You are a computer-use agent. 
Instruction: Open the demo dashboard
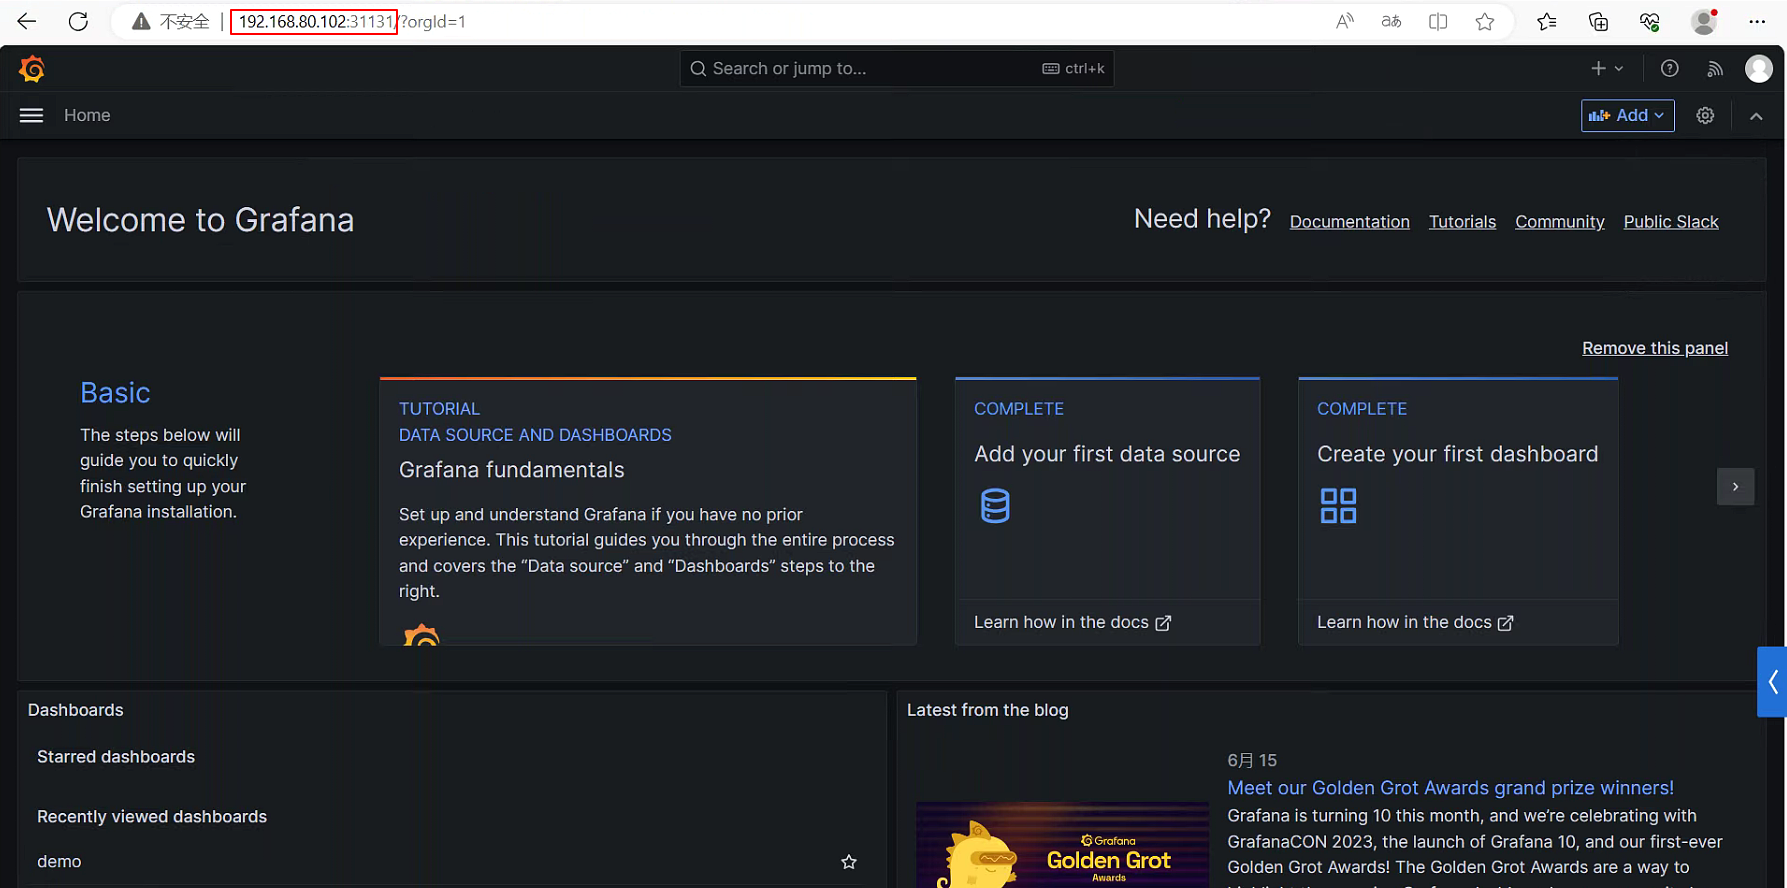(59, 861)
